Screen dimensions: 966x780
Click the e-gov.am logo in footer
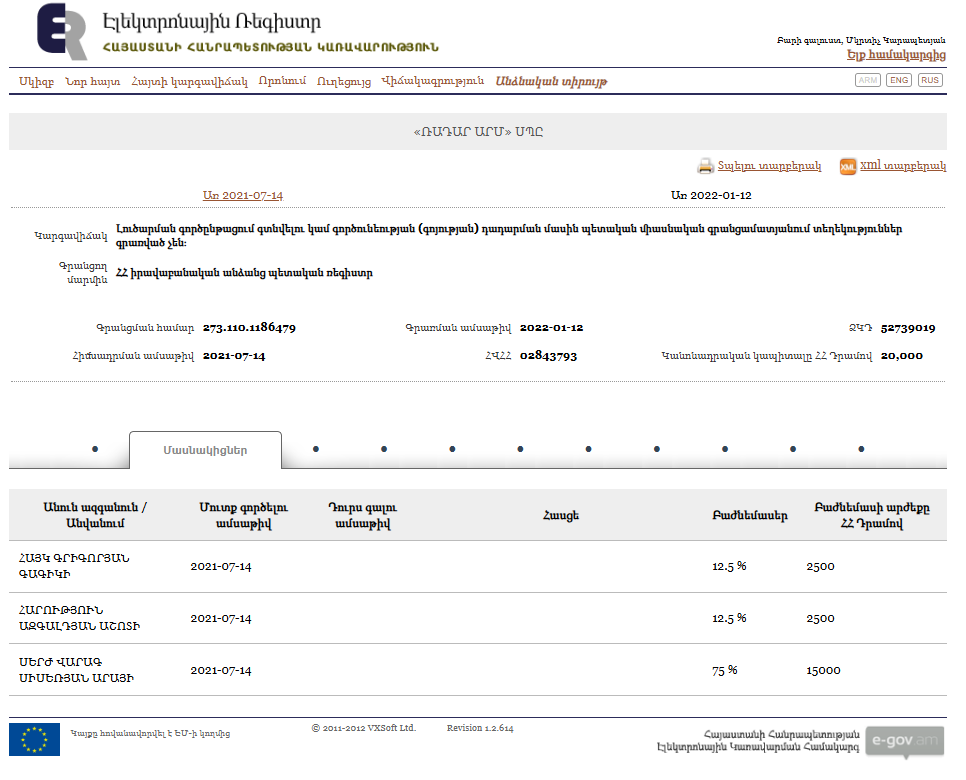903,741
